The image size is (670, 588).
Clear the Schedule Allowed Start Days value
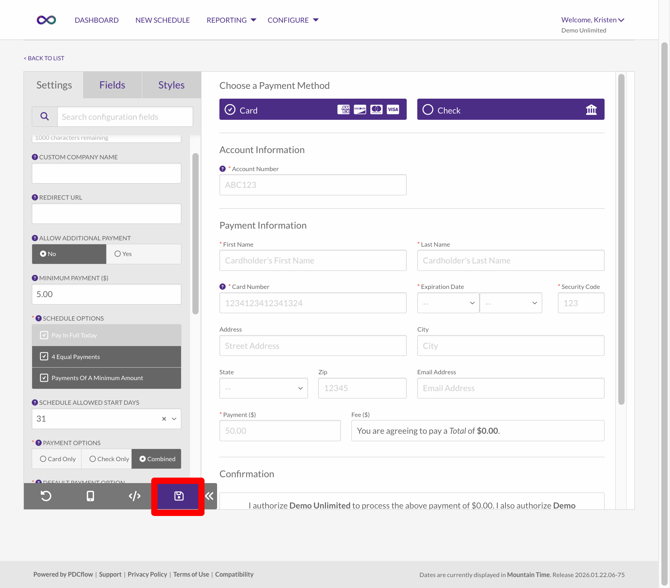click(164, 419)
